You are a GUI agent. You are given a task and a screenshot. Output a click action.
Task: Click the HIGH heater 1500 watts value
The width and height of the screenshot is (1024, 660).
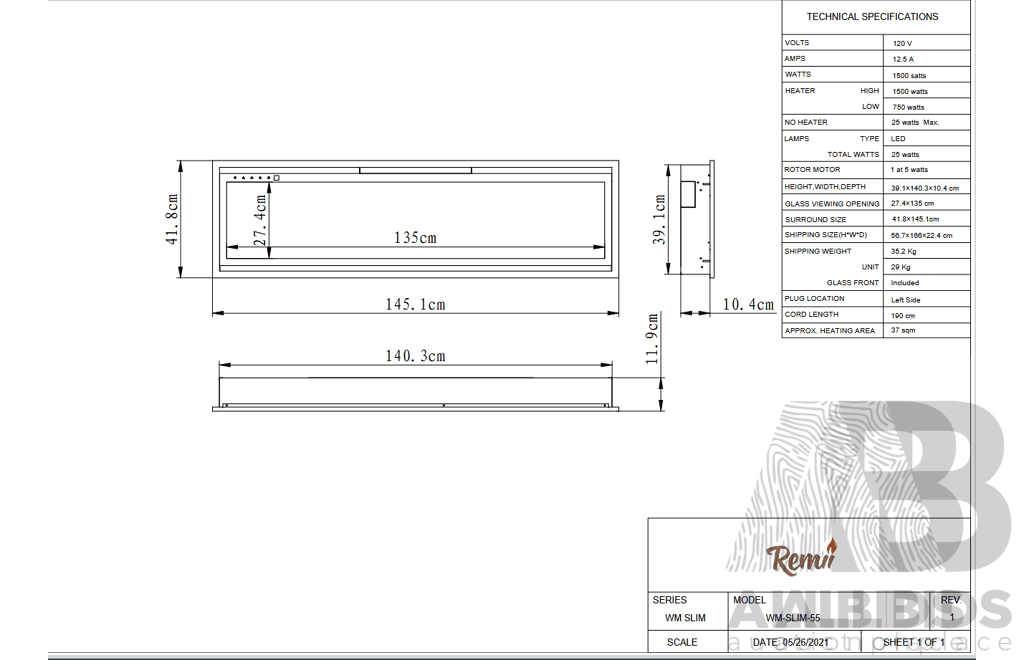(910, 91)
